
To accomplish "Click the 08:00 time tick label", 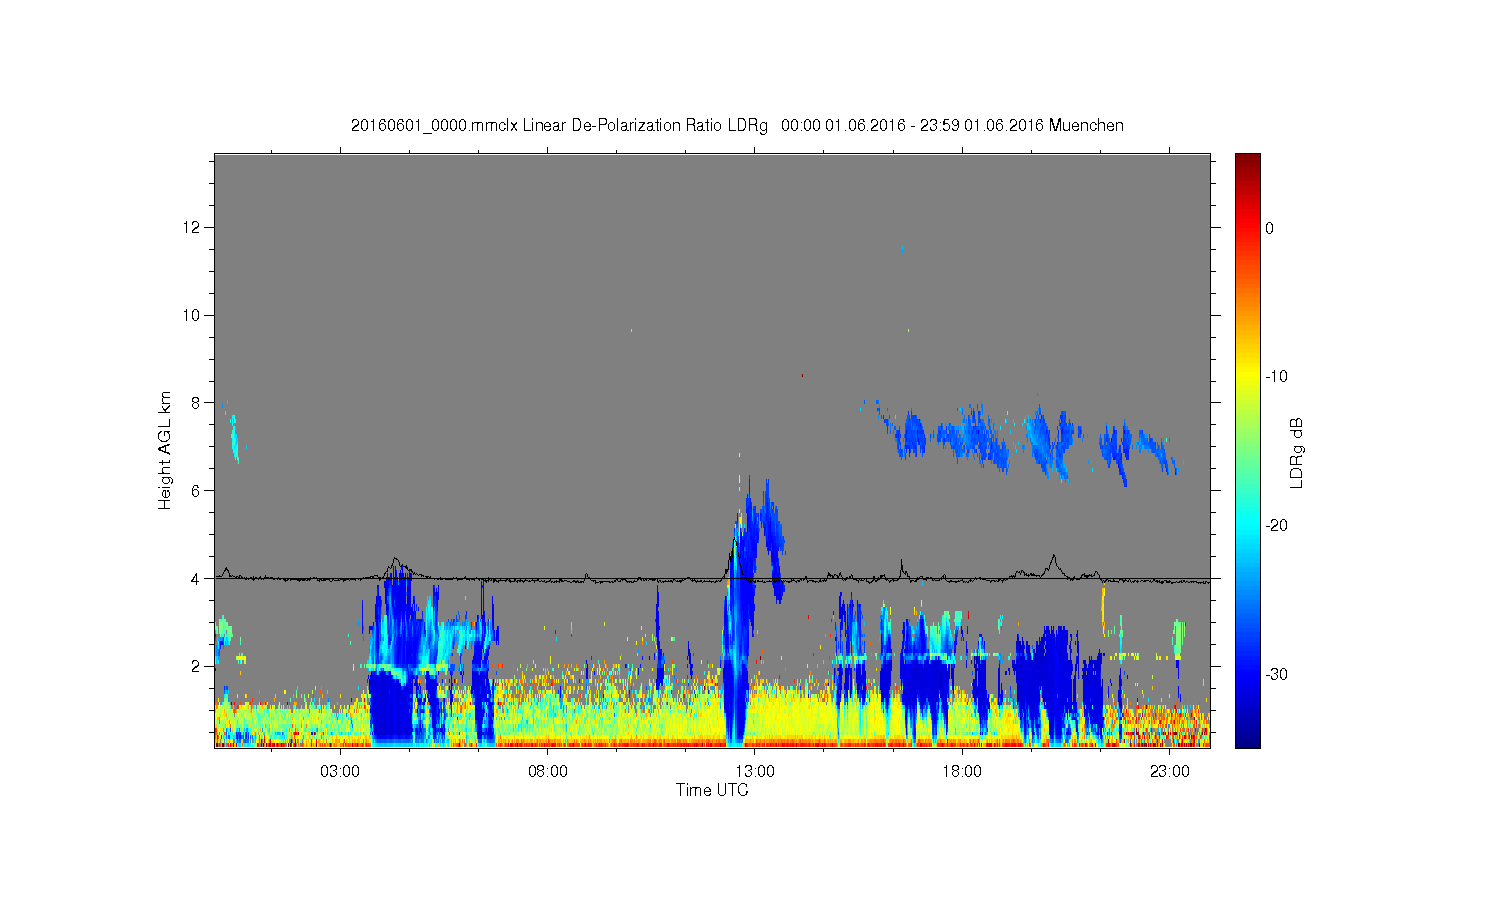I will coord(548,771).
